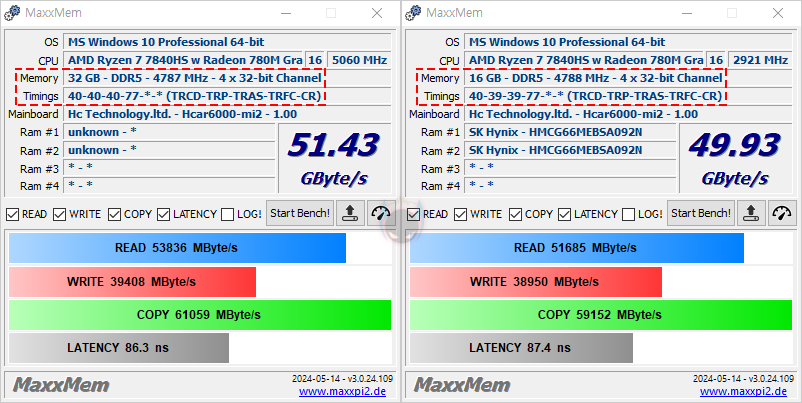Click the OS MS Windows 10 field in left window
Image resolution: width=802 pixels, height=403 pixels.
[228, 42]
